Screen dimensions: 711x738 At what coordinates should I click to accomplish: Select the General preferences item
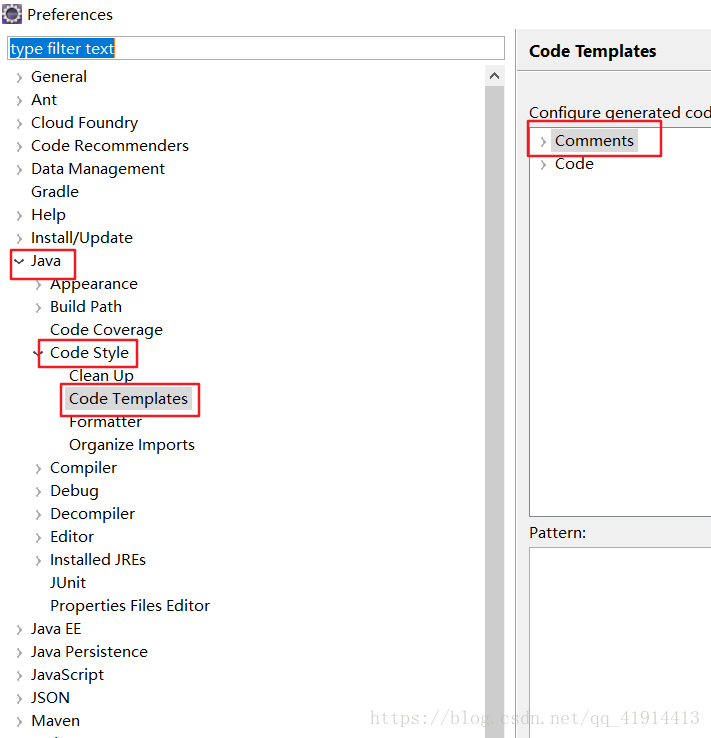click(x=59, y=77)
